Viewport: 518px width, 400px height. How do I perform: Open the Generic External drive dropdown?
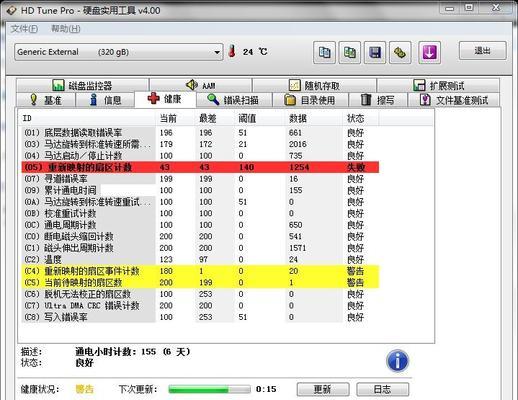coord(119,52)
